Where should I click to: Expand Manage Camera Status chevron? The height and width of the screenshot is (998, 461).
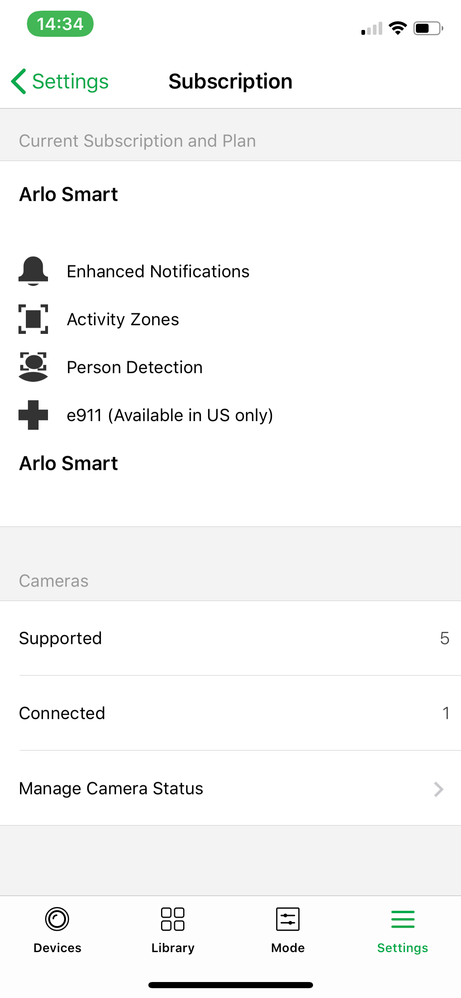tap(439, 789)
